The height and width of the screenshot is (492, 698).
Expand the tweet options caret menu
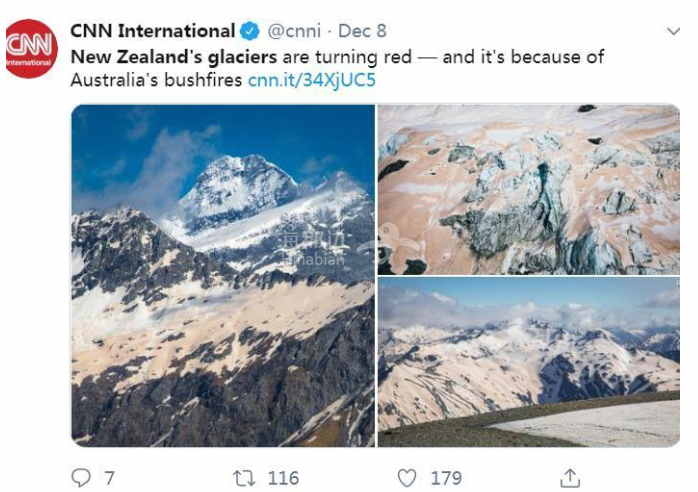pos(672,32)
